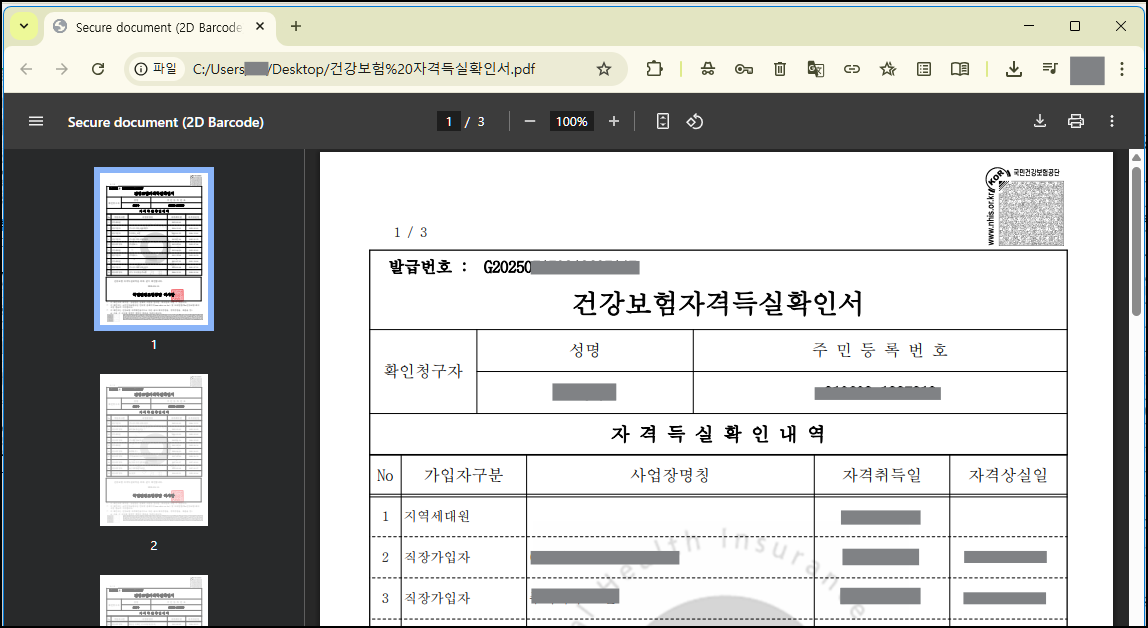1148x628 pixels.
Task: Open the starred bookmarks extension icon
Action: click(888, 69)
